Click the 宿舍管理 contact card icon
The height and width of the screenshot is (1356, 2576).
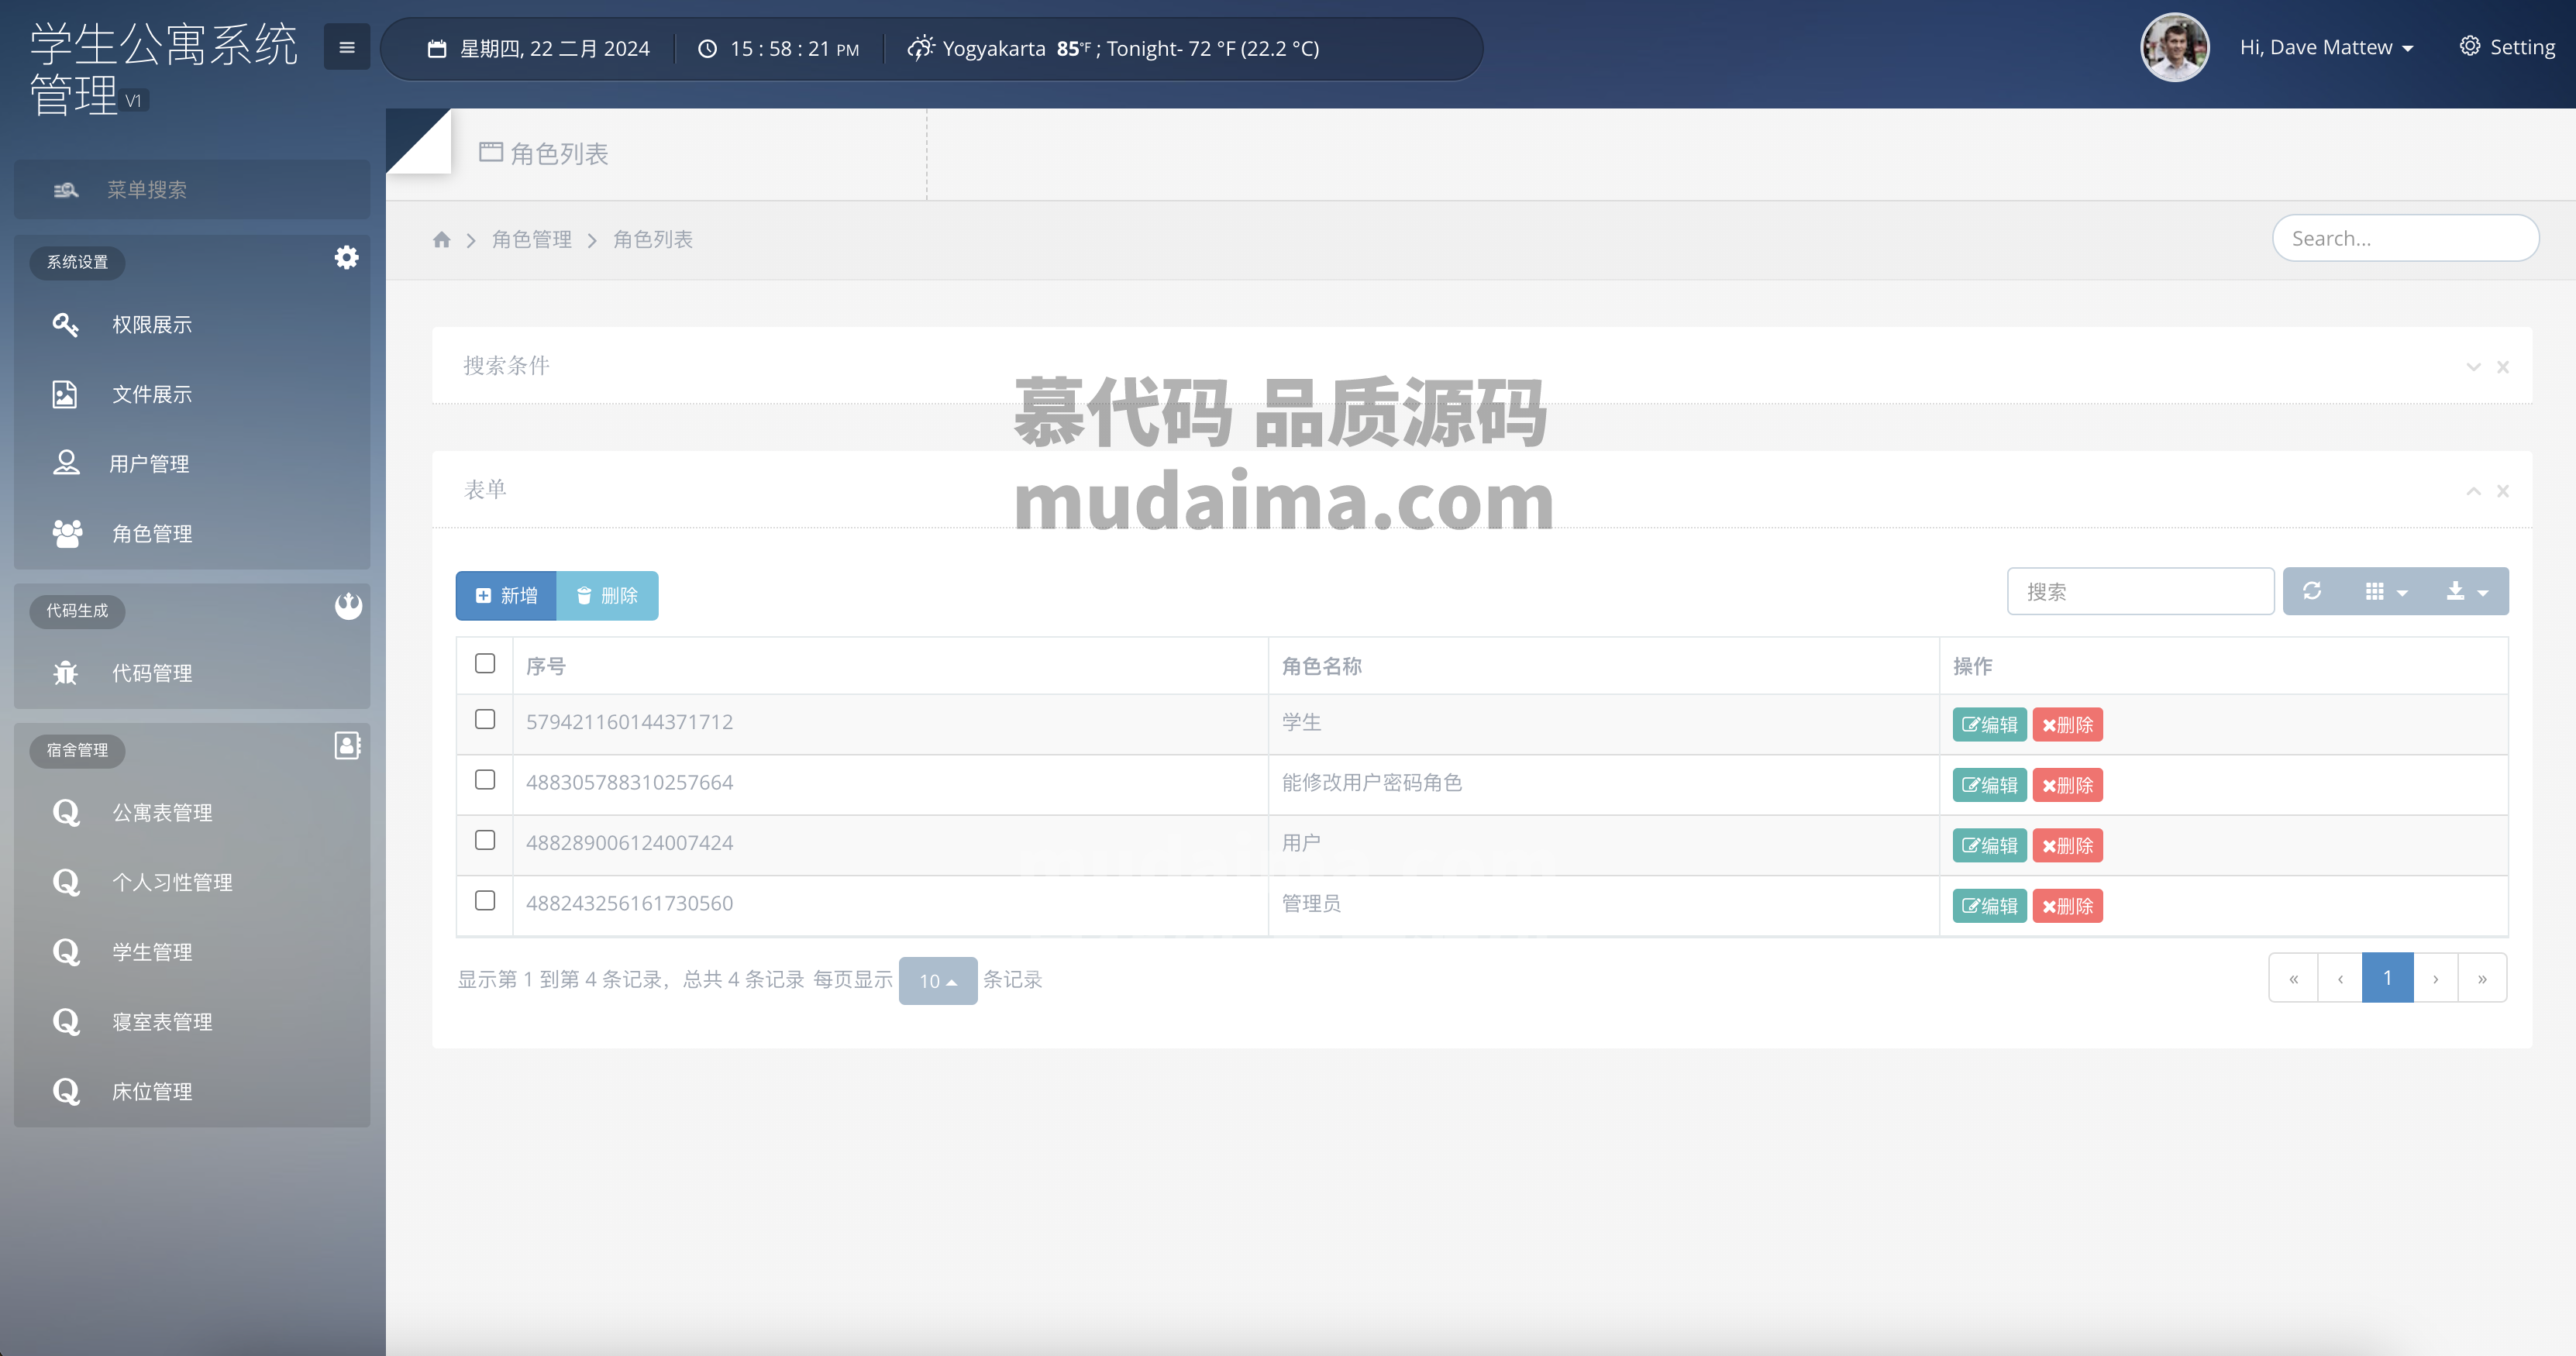tap(347, 746)
